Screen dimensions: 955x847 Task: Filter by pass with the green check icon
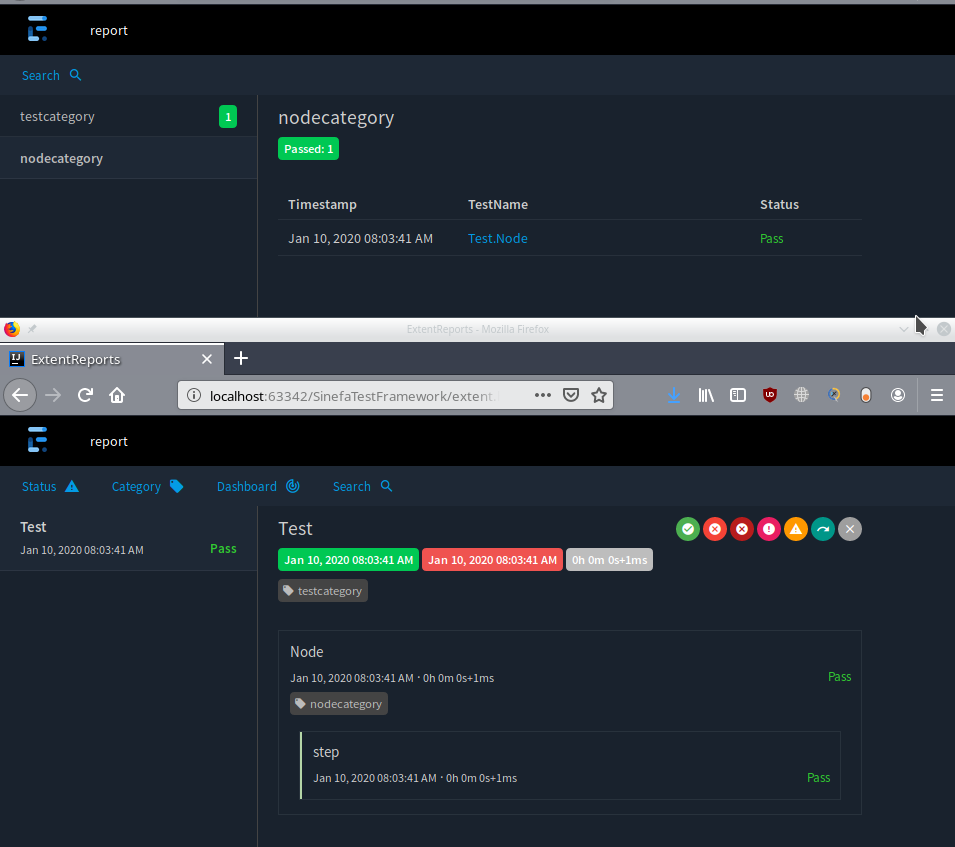688,529
